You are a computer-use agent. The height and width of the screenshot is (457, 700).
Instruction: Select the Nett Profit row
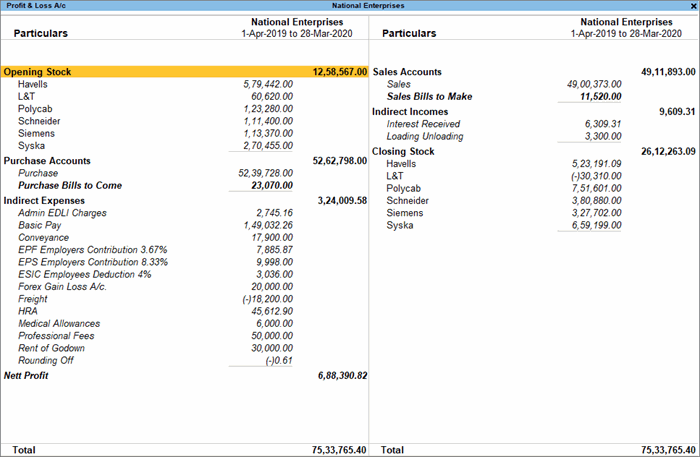(26, 376)
